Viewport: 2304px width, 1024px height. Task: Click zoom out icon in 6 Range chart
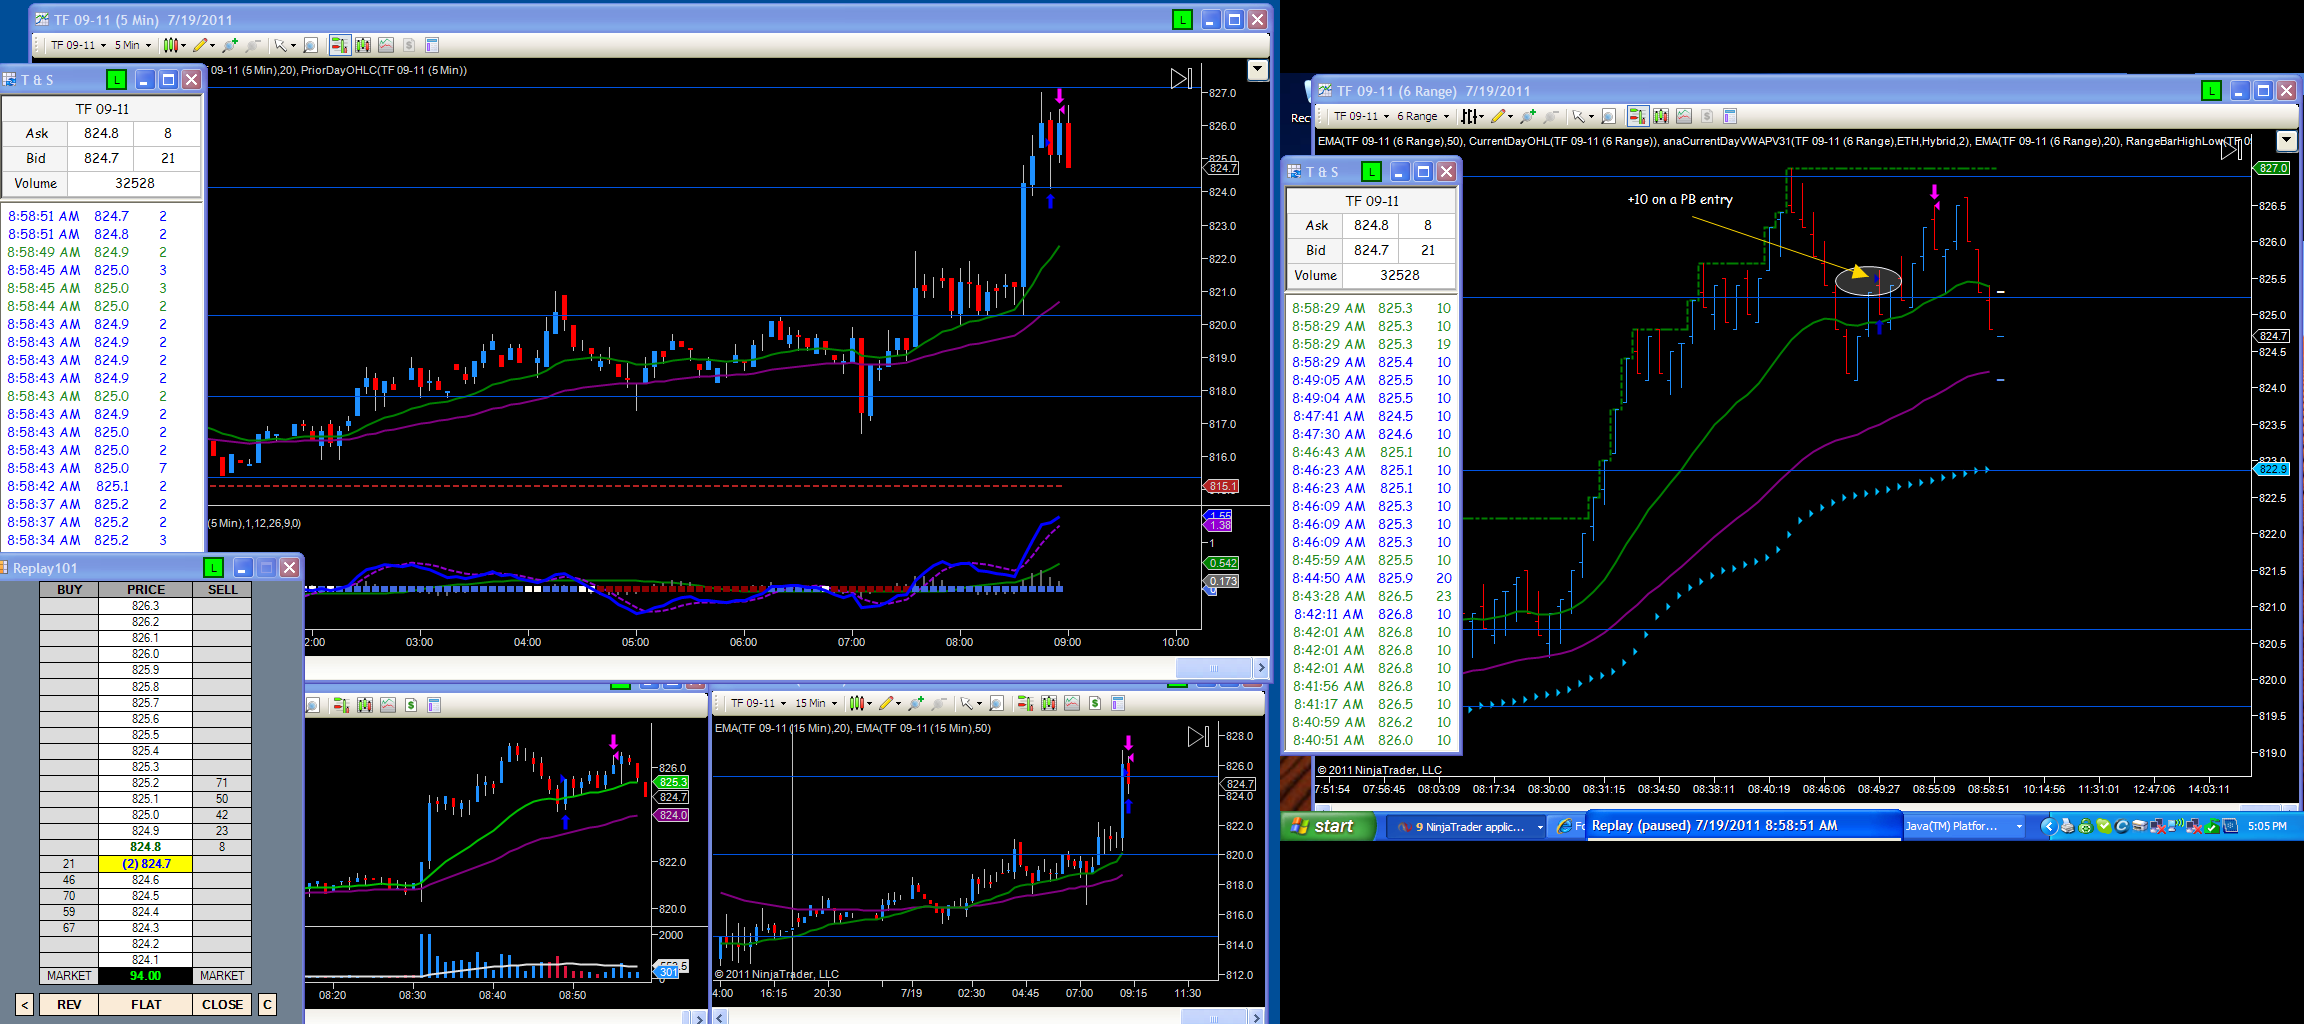point(1551,116)
